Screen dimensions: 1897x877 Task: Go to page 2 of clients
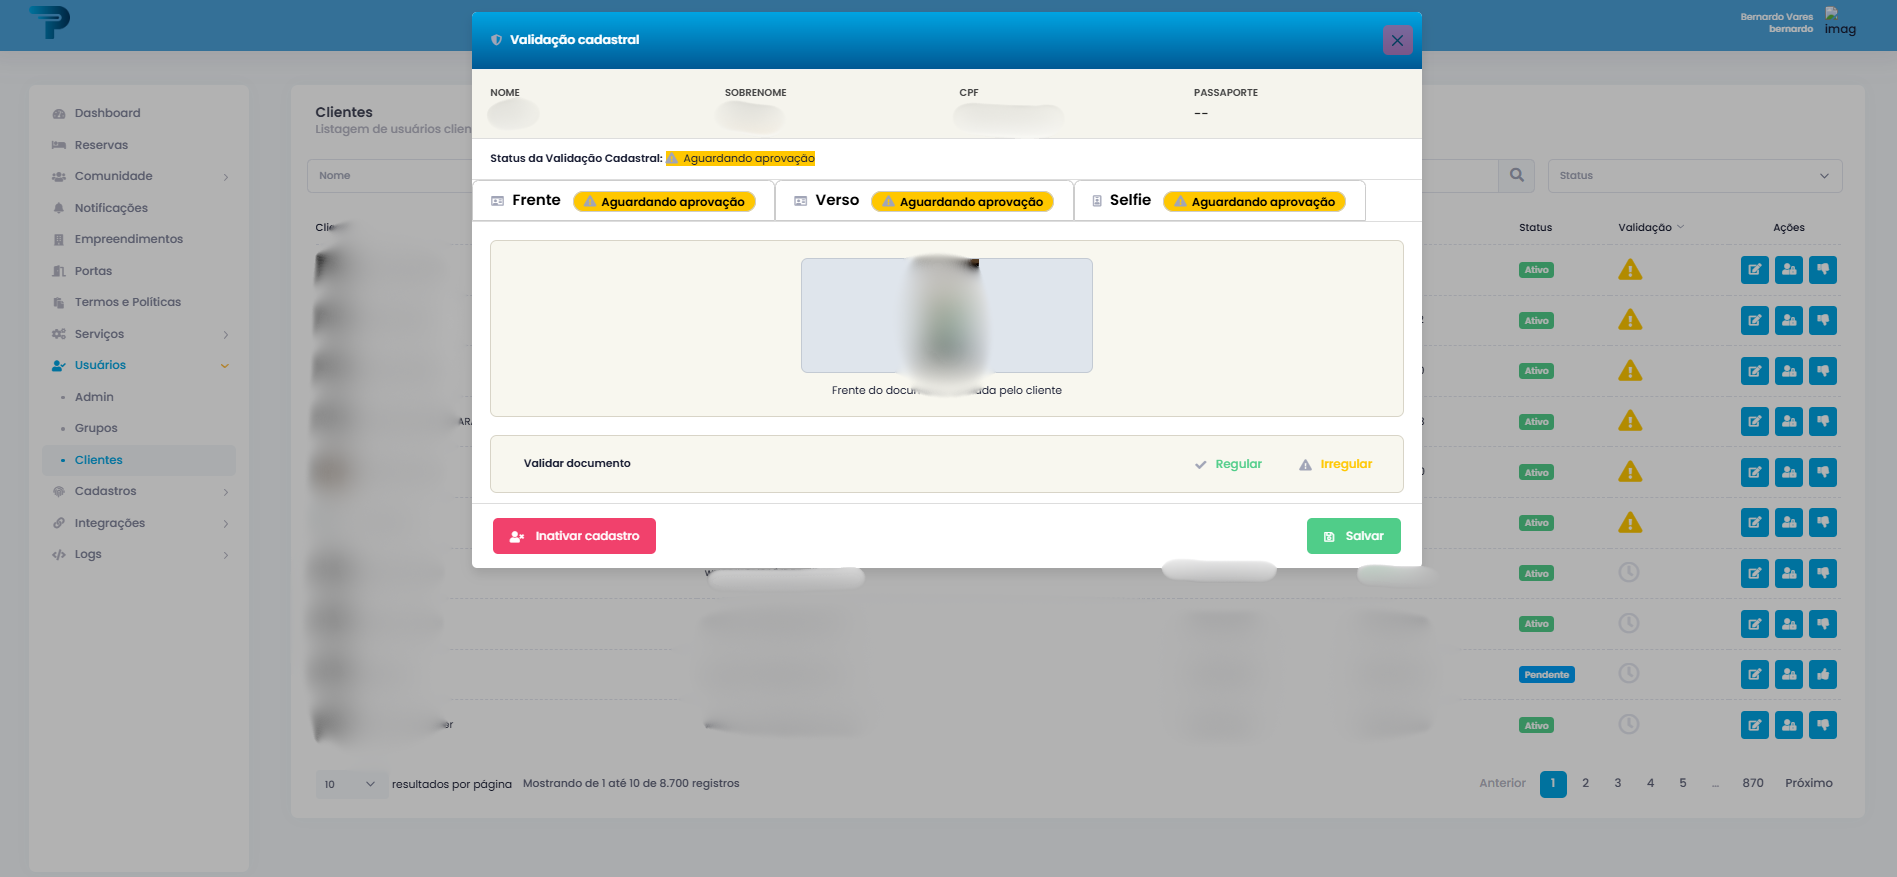[1585, 783]
